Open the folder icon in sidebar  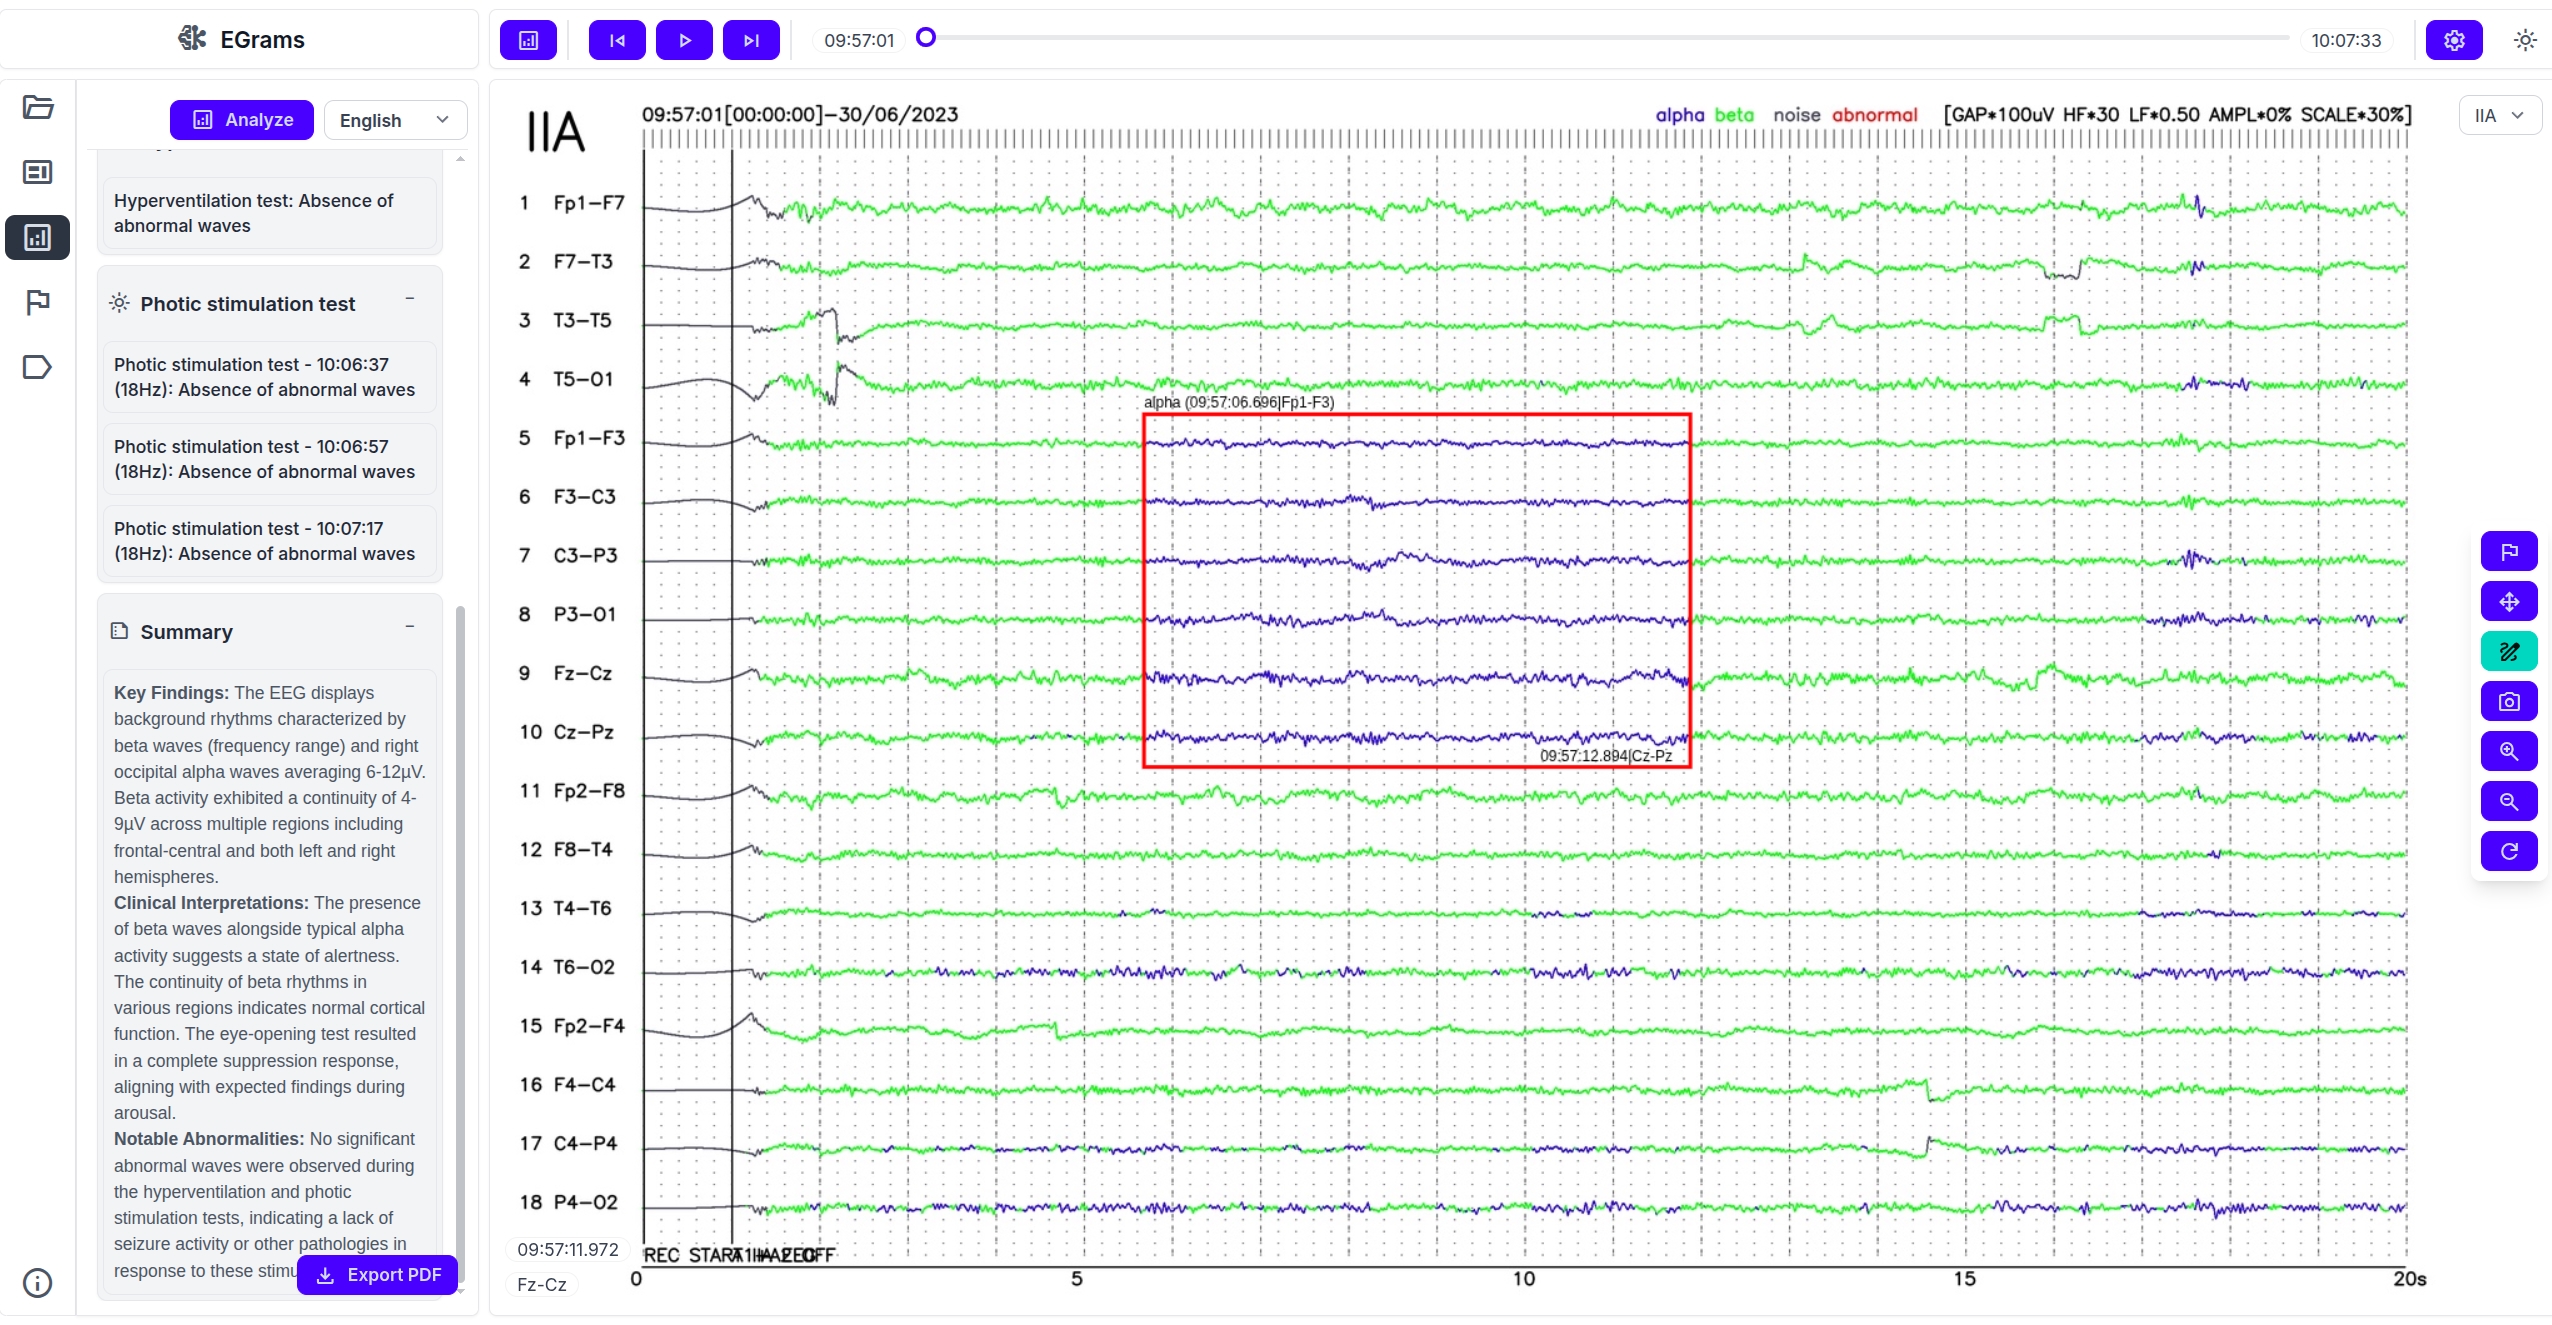pyautogui.click(x=37, y=107)
